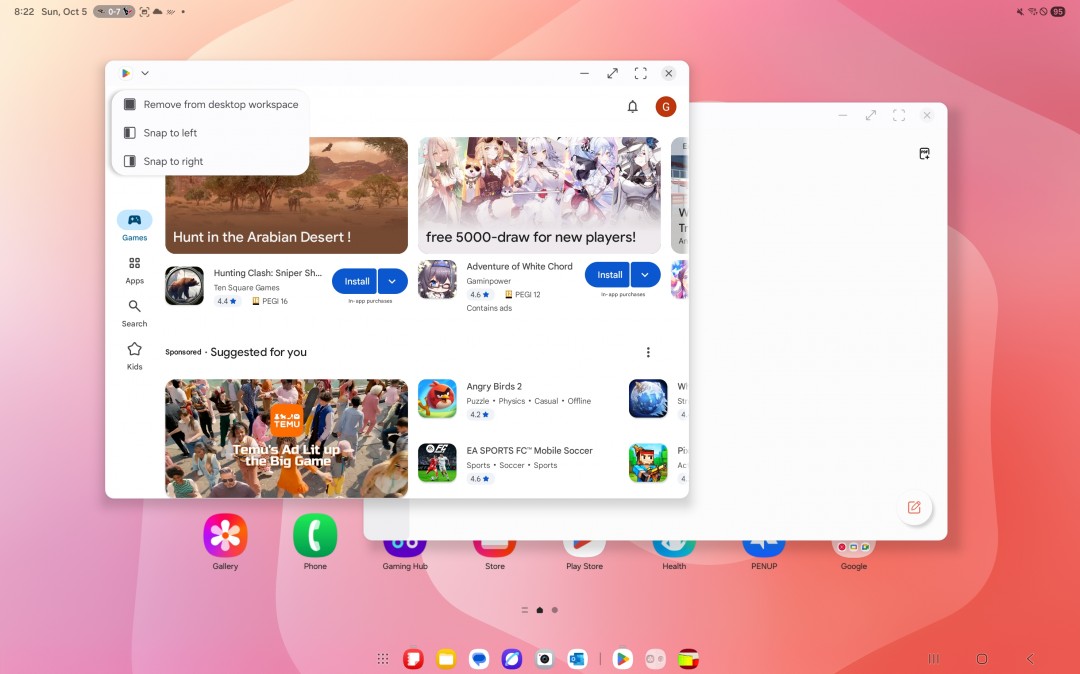Expand install options for Hunting Clash
This screenshot has width=1080, height=674.
coord(393,281)
